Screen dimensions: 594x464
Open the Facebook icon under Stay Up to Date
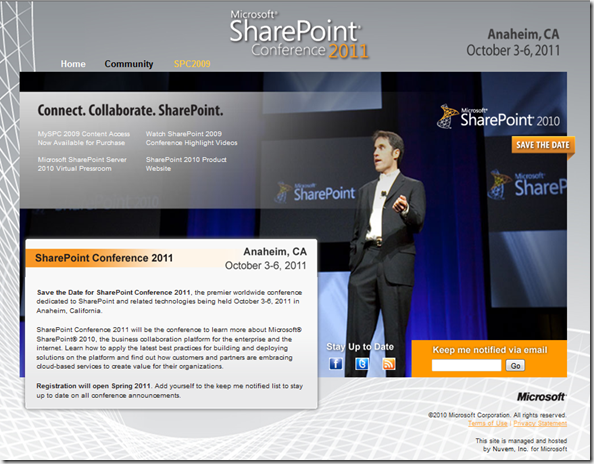(x=336, y=364)
